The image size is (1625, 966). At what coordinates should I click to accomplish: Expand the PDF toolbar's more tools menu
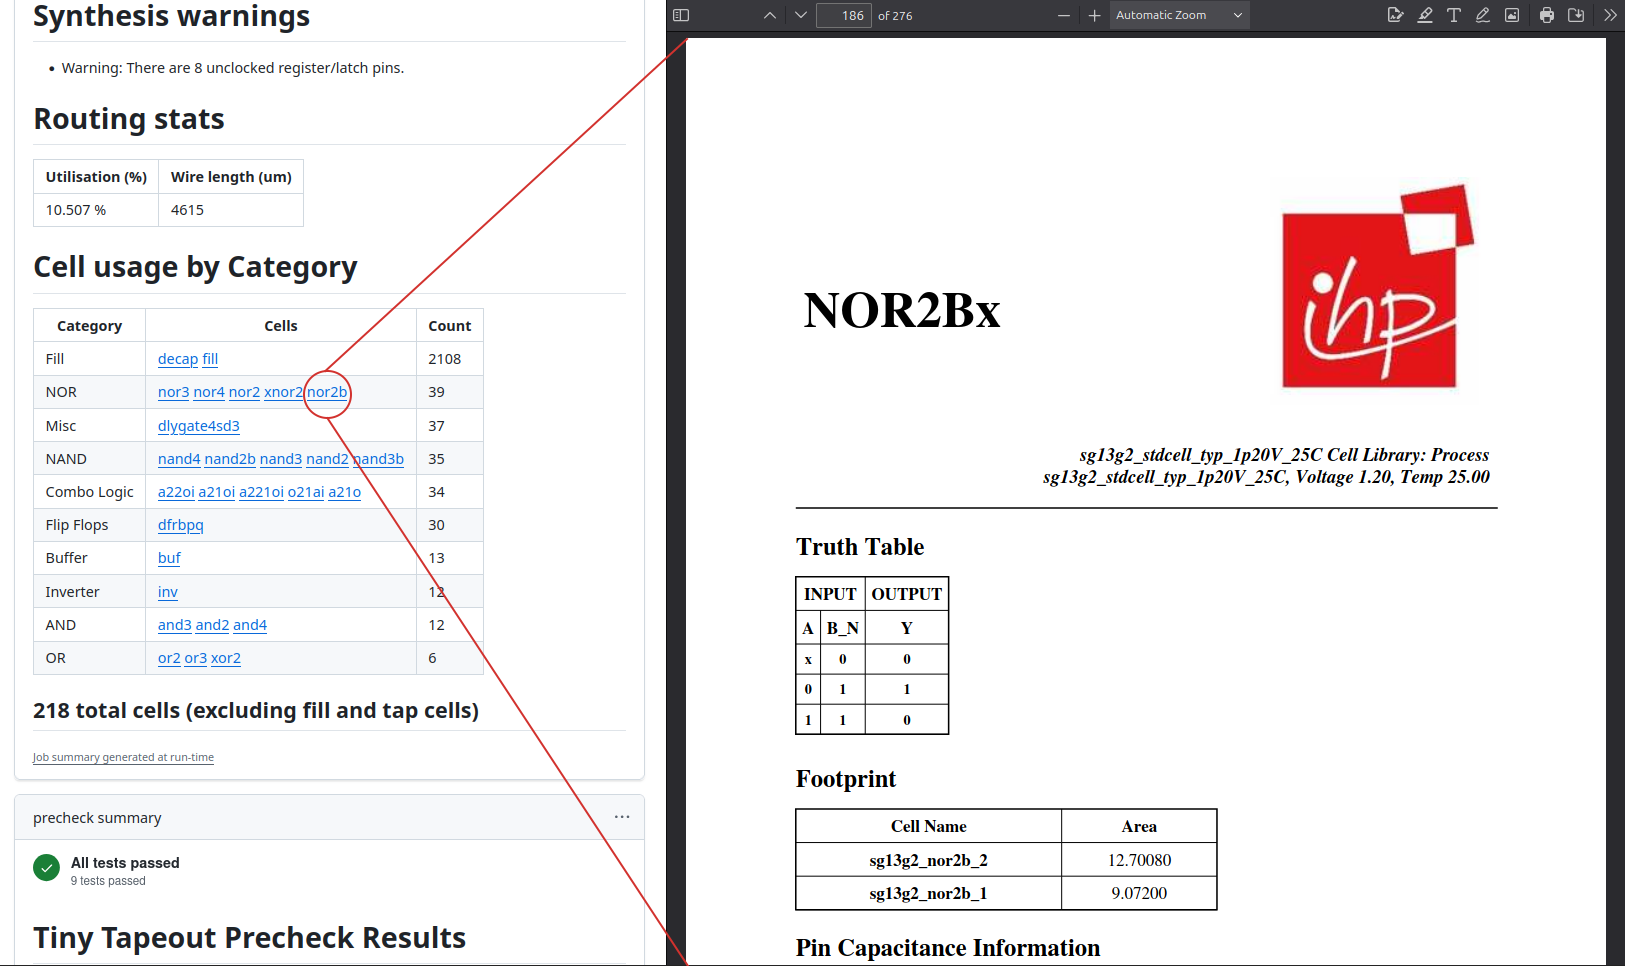[x=1609, y=15]
